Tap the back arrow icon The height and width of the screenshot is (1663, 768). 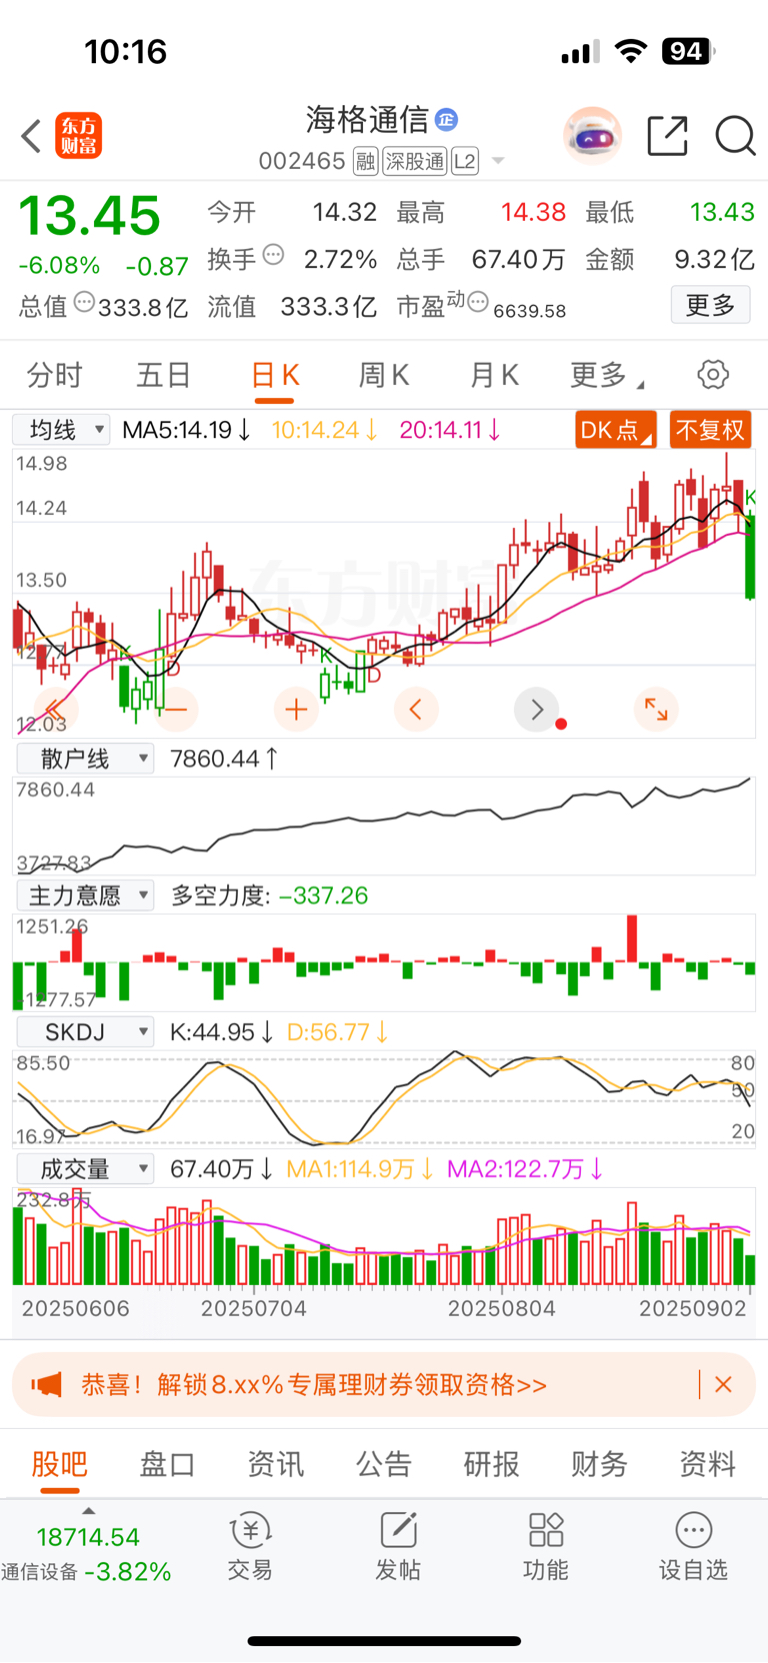coord(31,136)
